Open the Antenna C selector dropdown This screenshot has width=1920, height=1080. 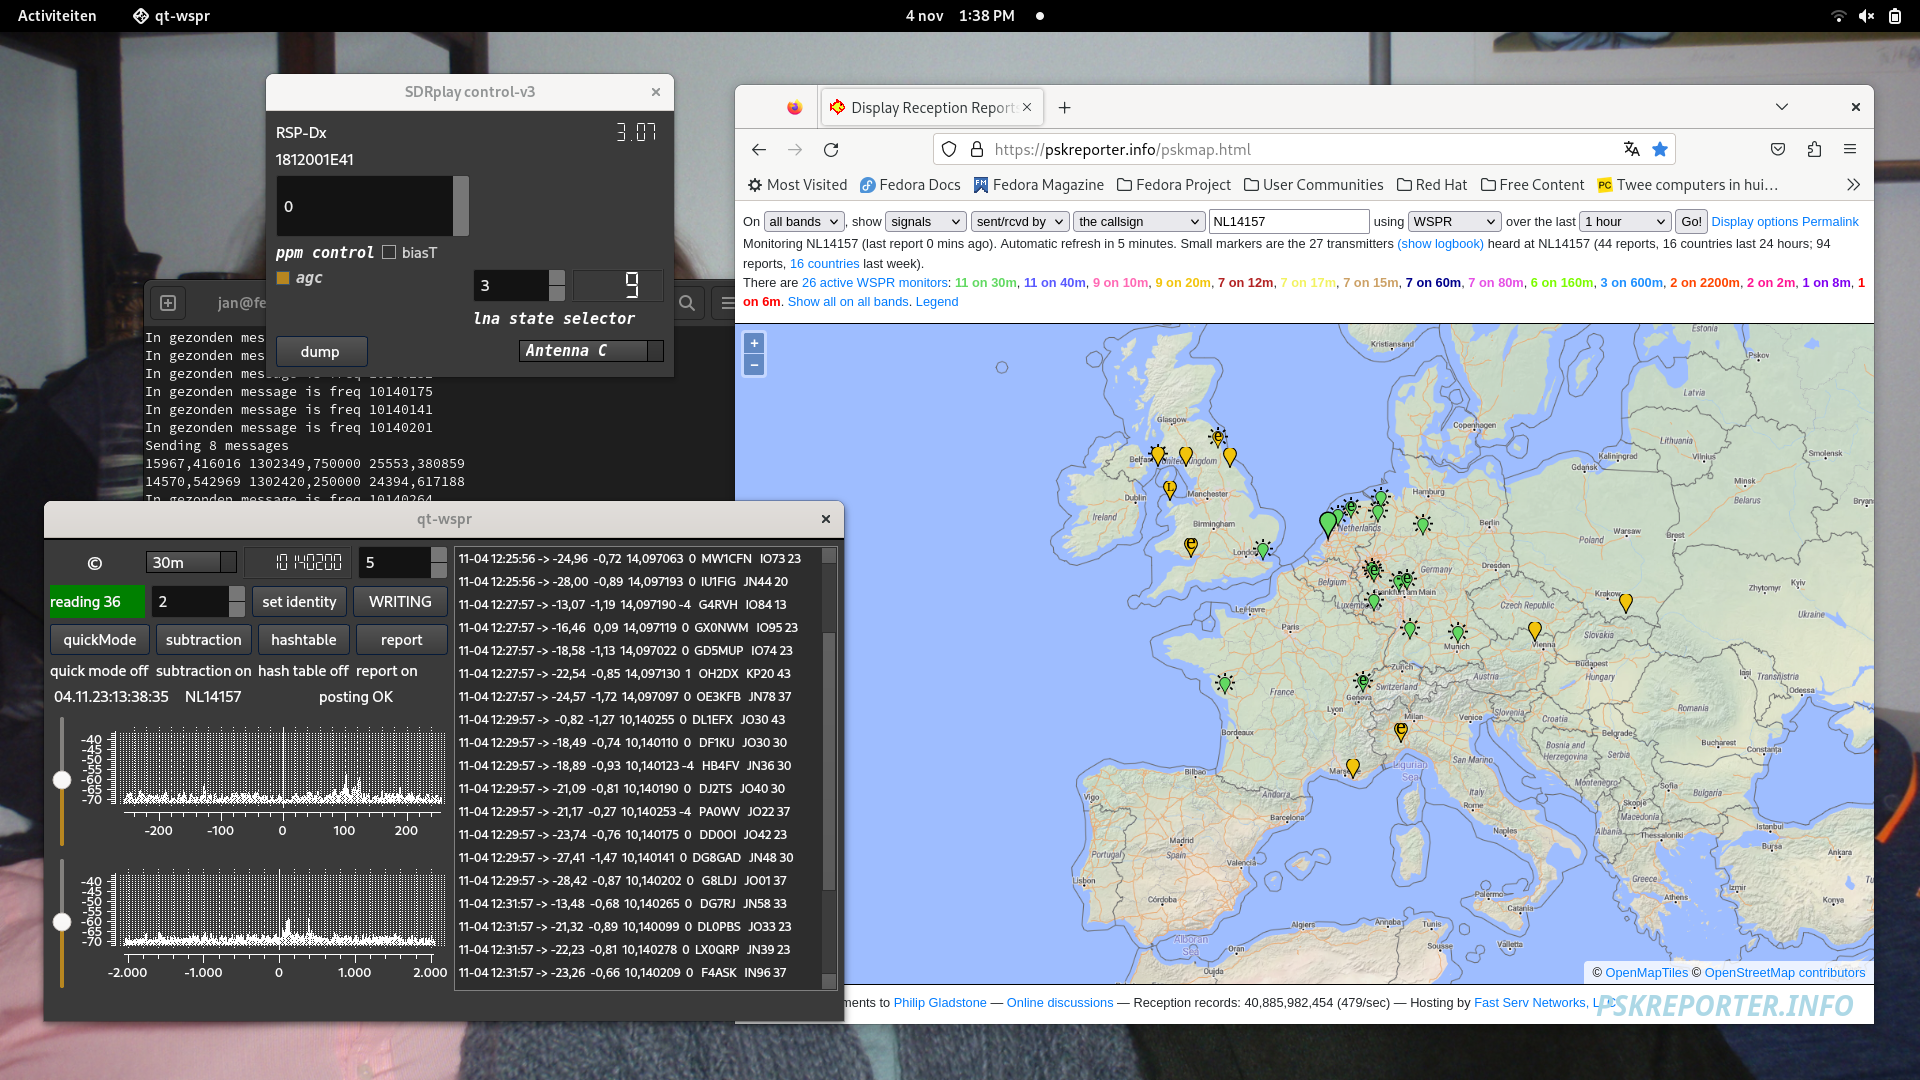point(590,351)
